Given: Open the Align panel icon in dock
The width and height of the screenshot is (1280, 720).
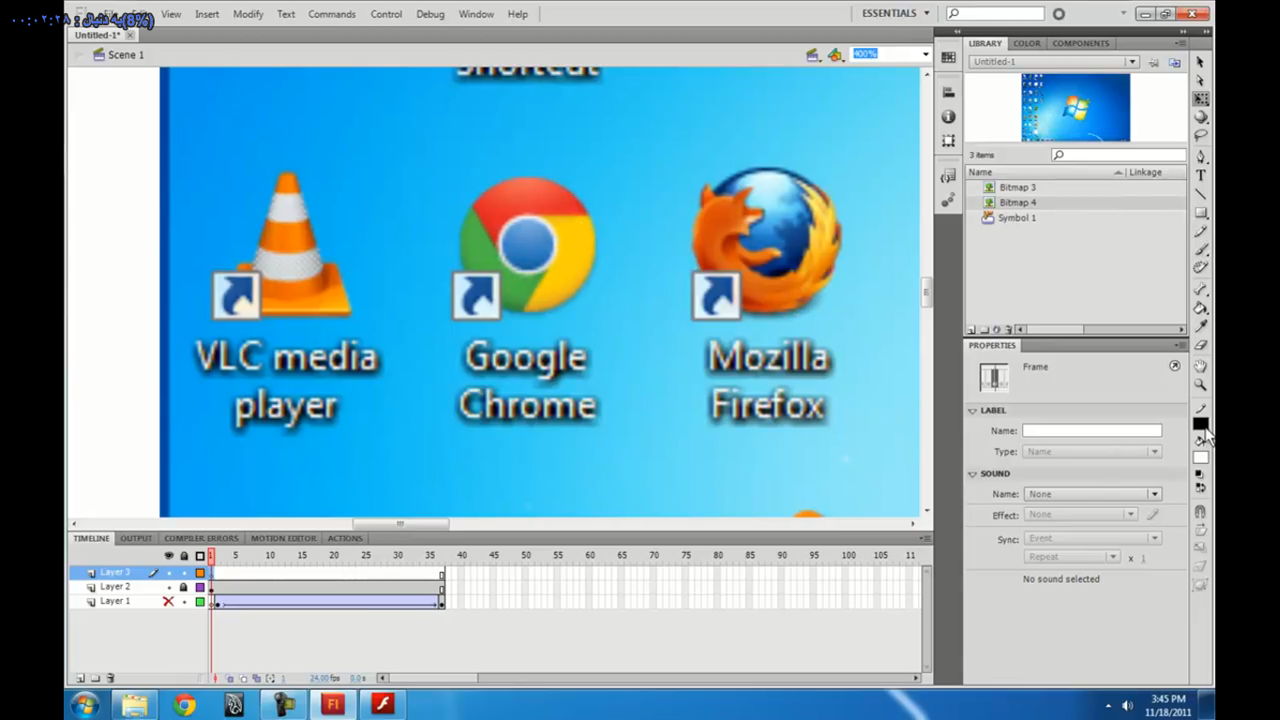Looking at the screenshot, I should pyautogui.click(x=948, y=92).
